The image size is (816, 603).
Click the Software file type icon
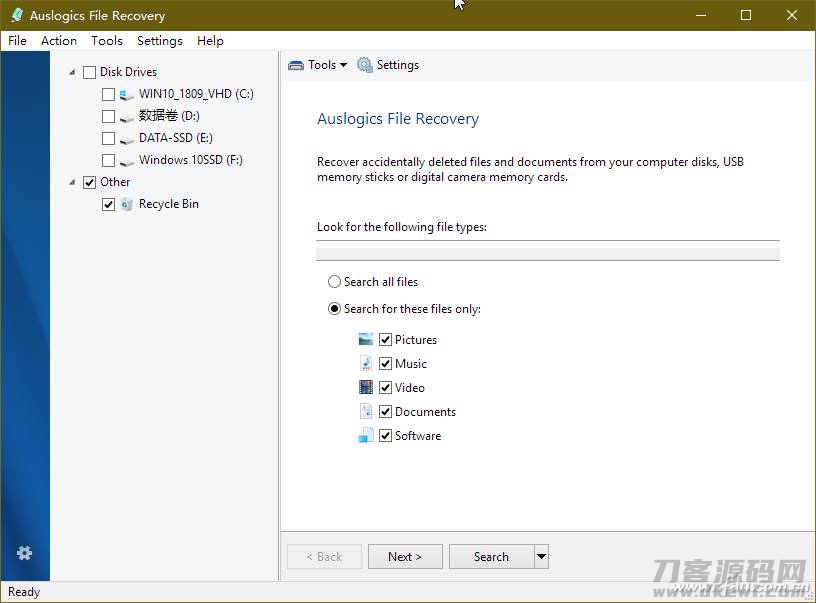click(366, 435)
